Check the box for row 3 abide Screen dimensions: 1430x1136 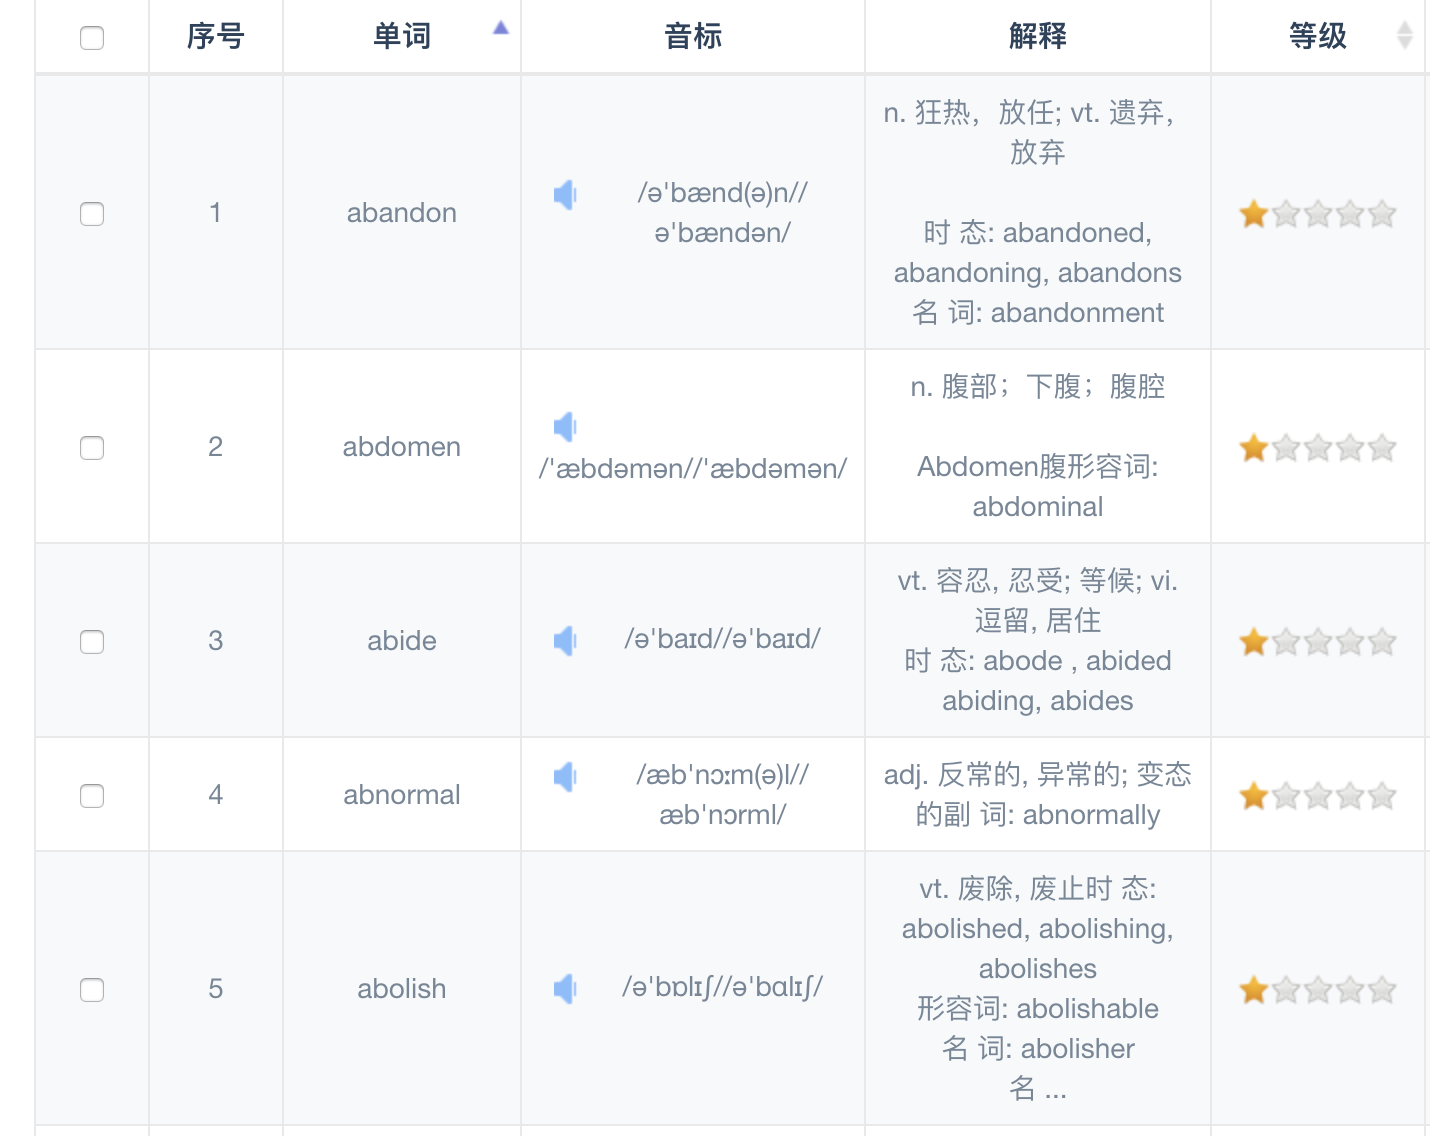92,642
